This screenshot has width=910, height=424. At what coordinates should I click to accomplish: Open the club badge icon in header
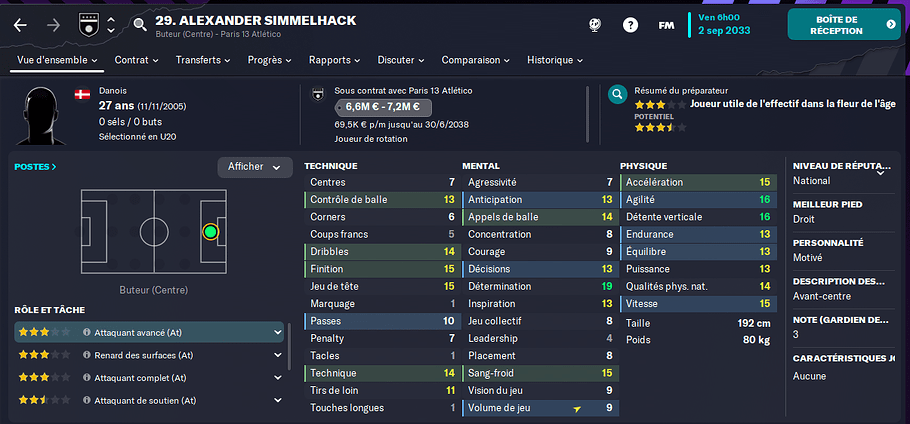coord(89,25)
